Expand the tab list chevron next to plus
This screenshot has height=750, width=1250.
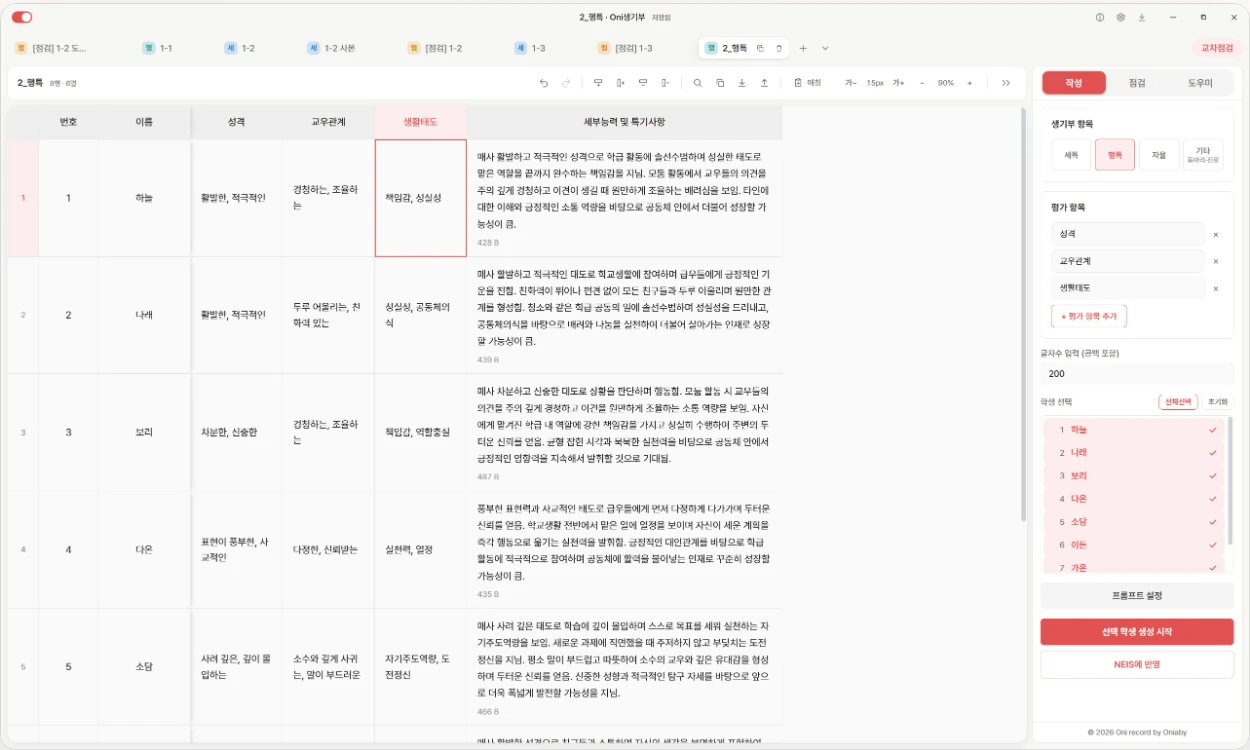point(825,48)
